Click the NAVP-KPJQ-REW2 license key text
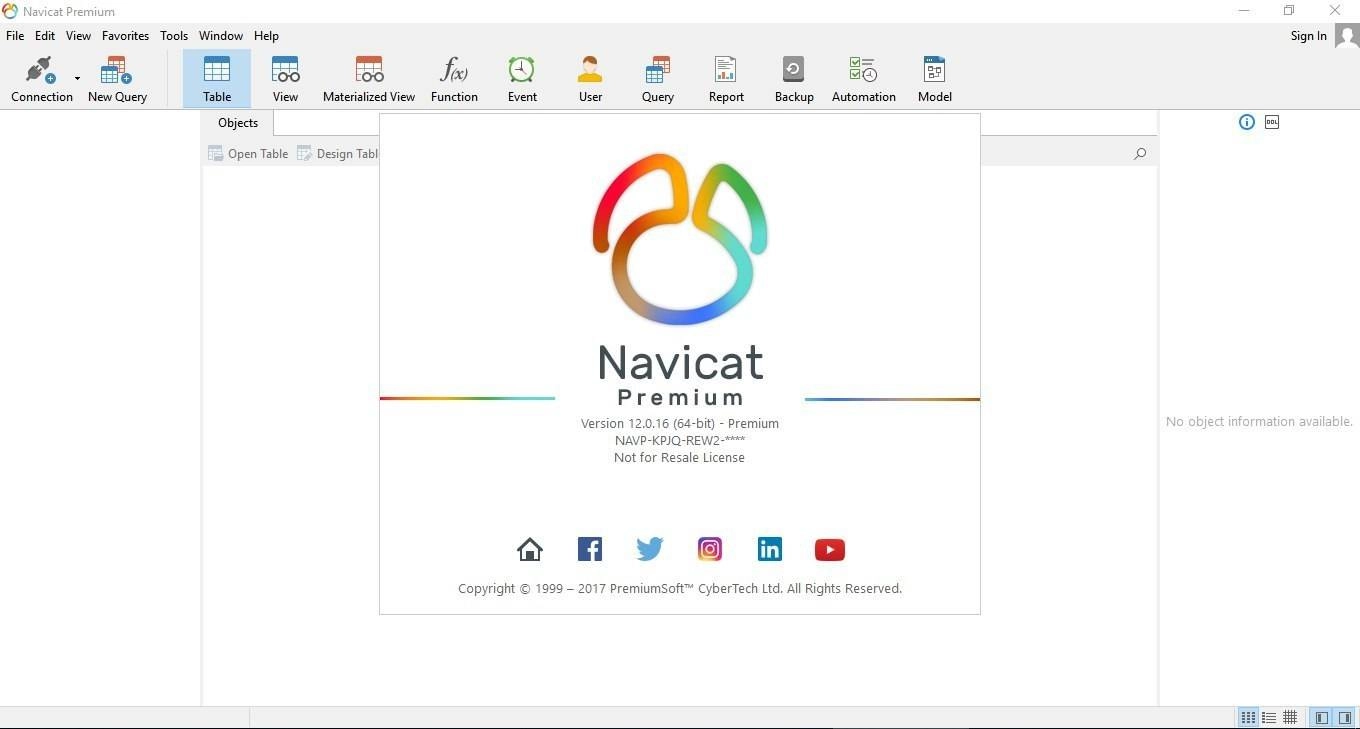This screenshot has width=1360, height=729. [680, 440]
